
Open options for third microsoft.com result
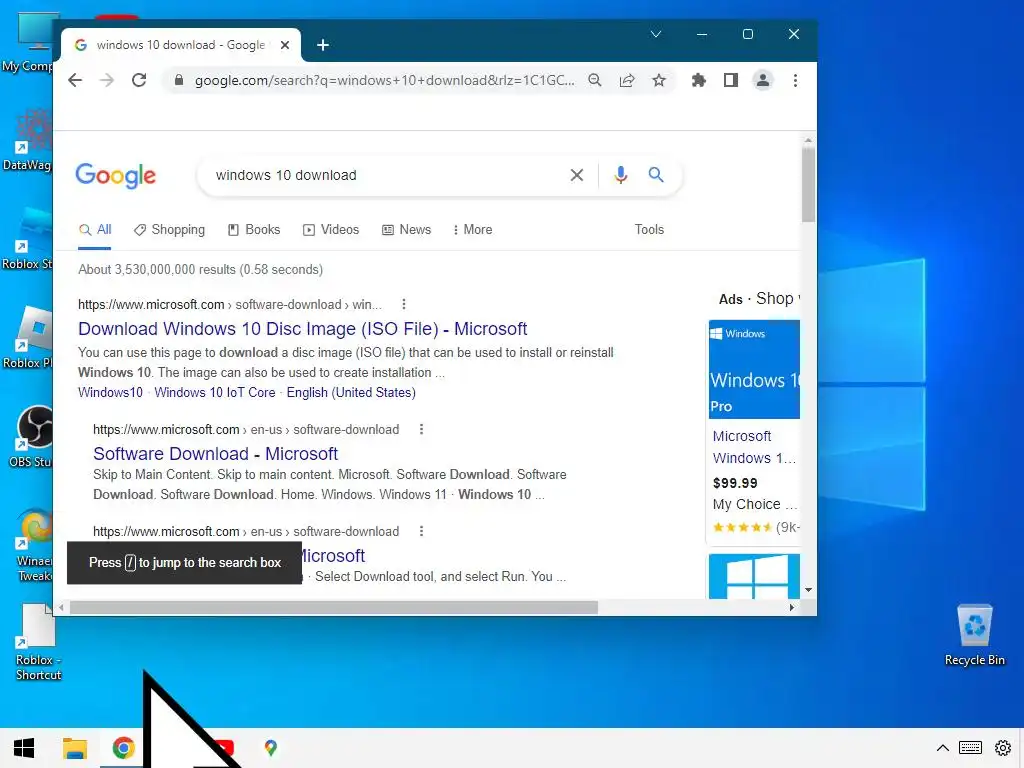pyautogui.click(x=421, y=532)
